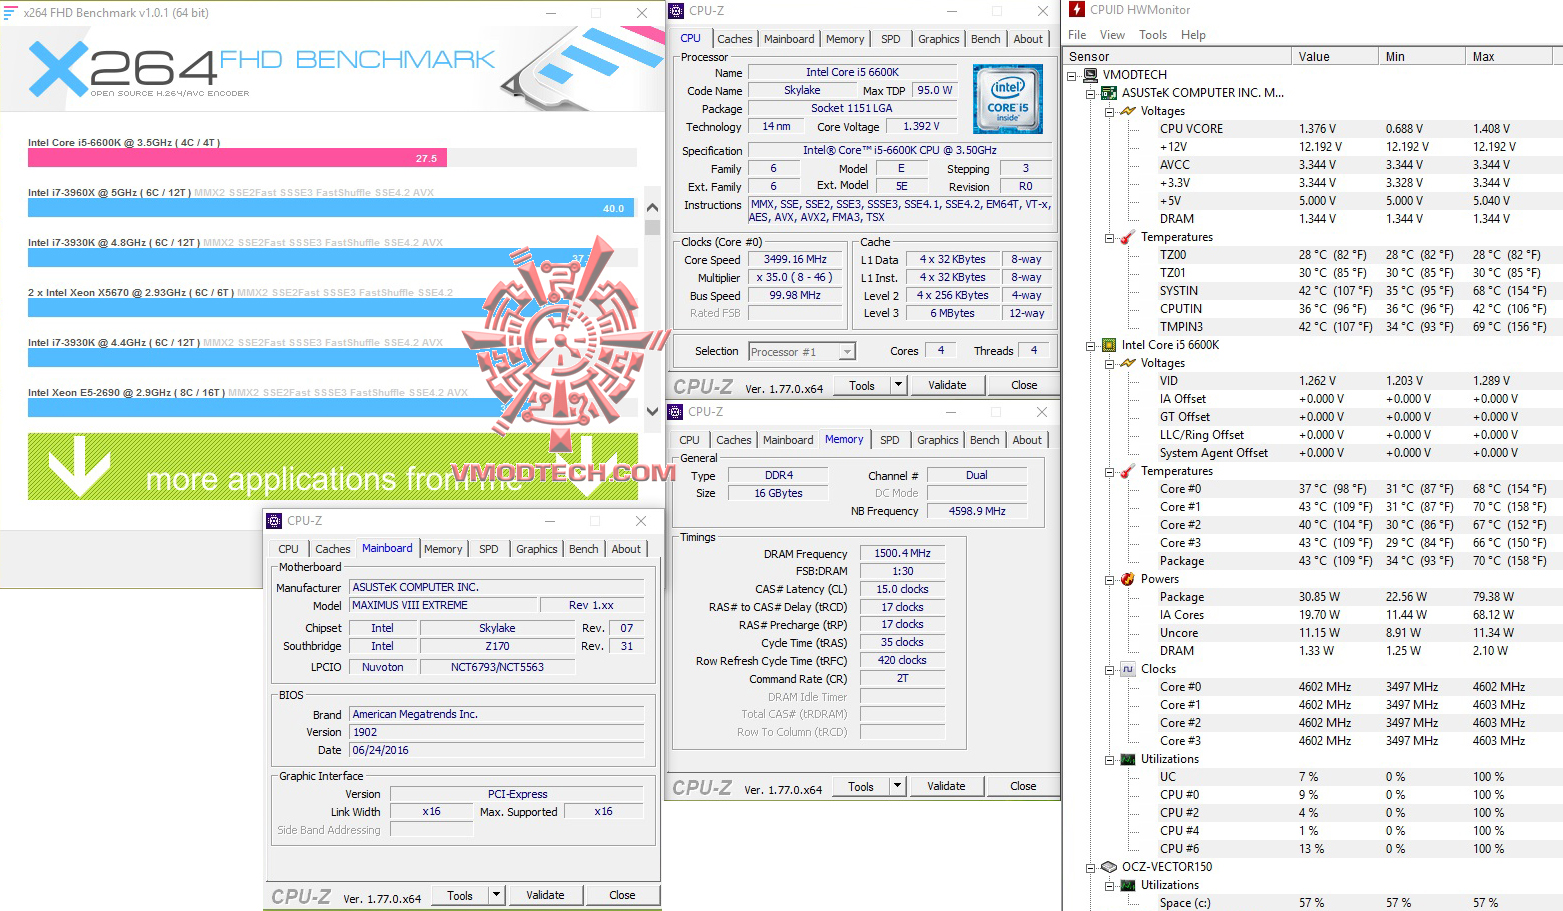Click the CPUID HWMonitor title bar icon

(x=1078, y=9)
